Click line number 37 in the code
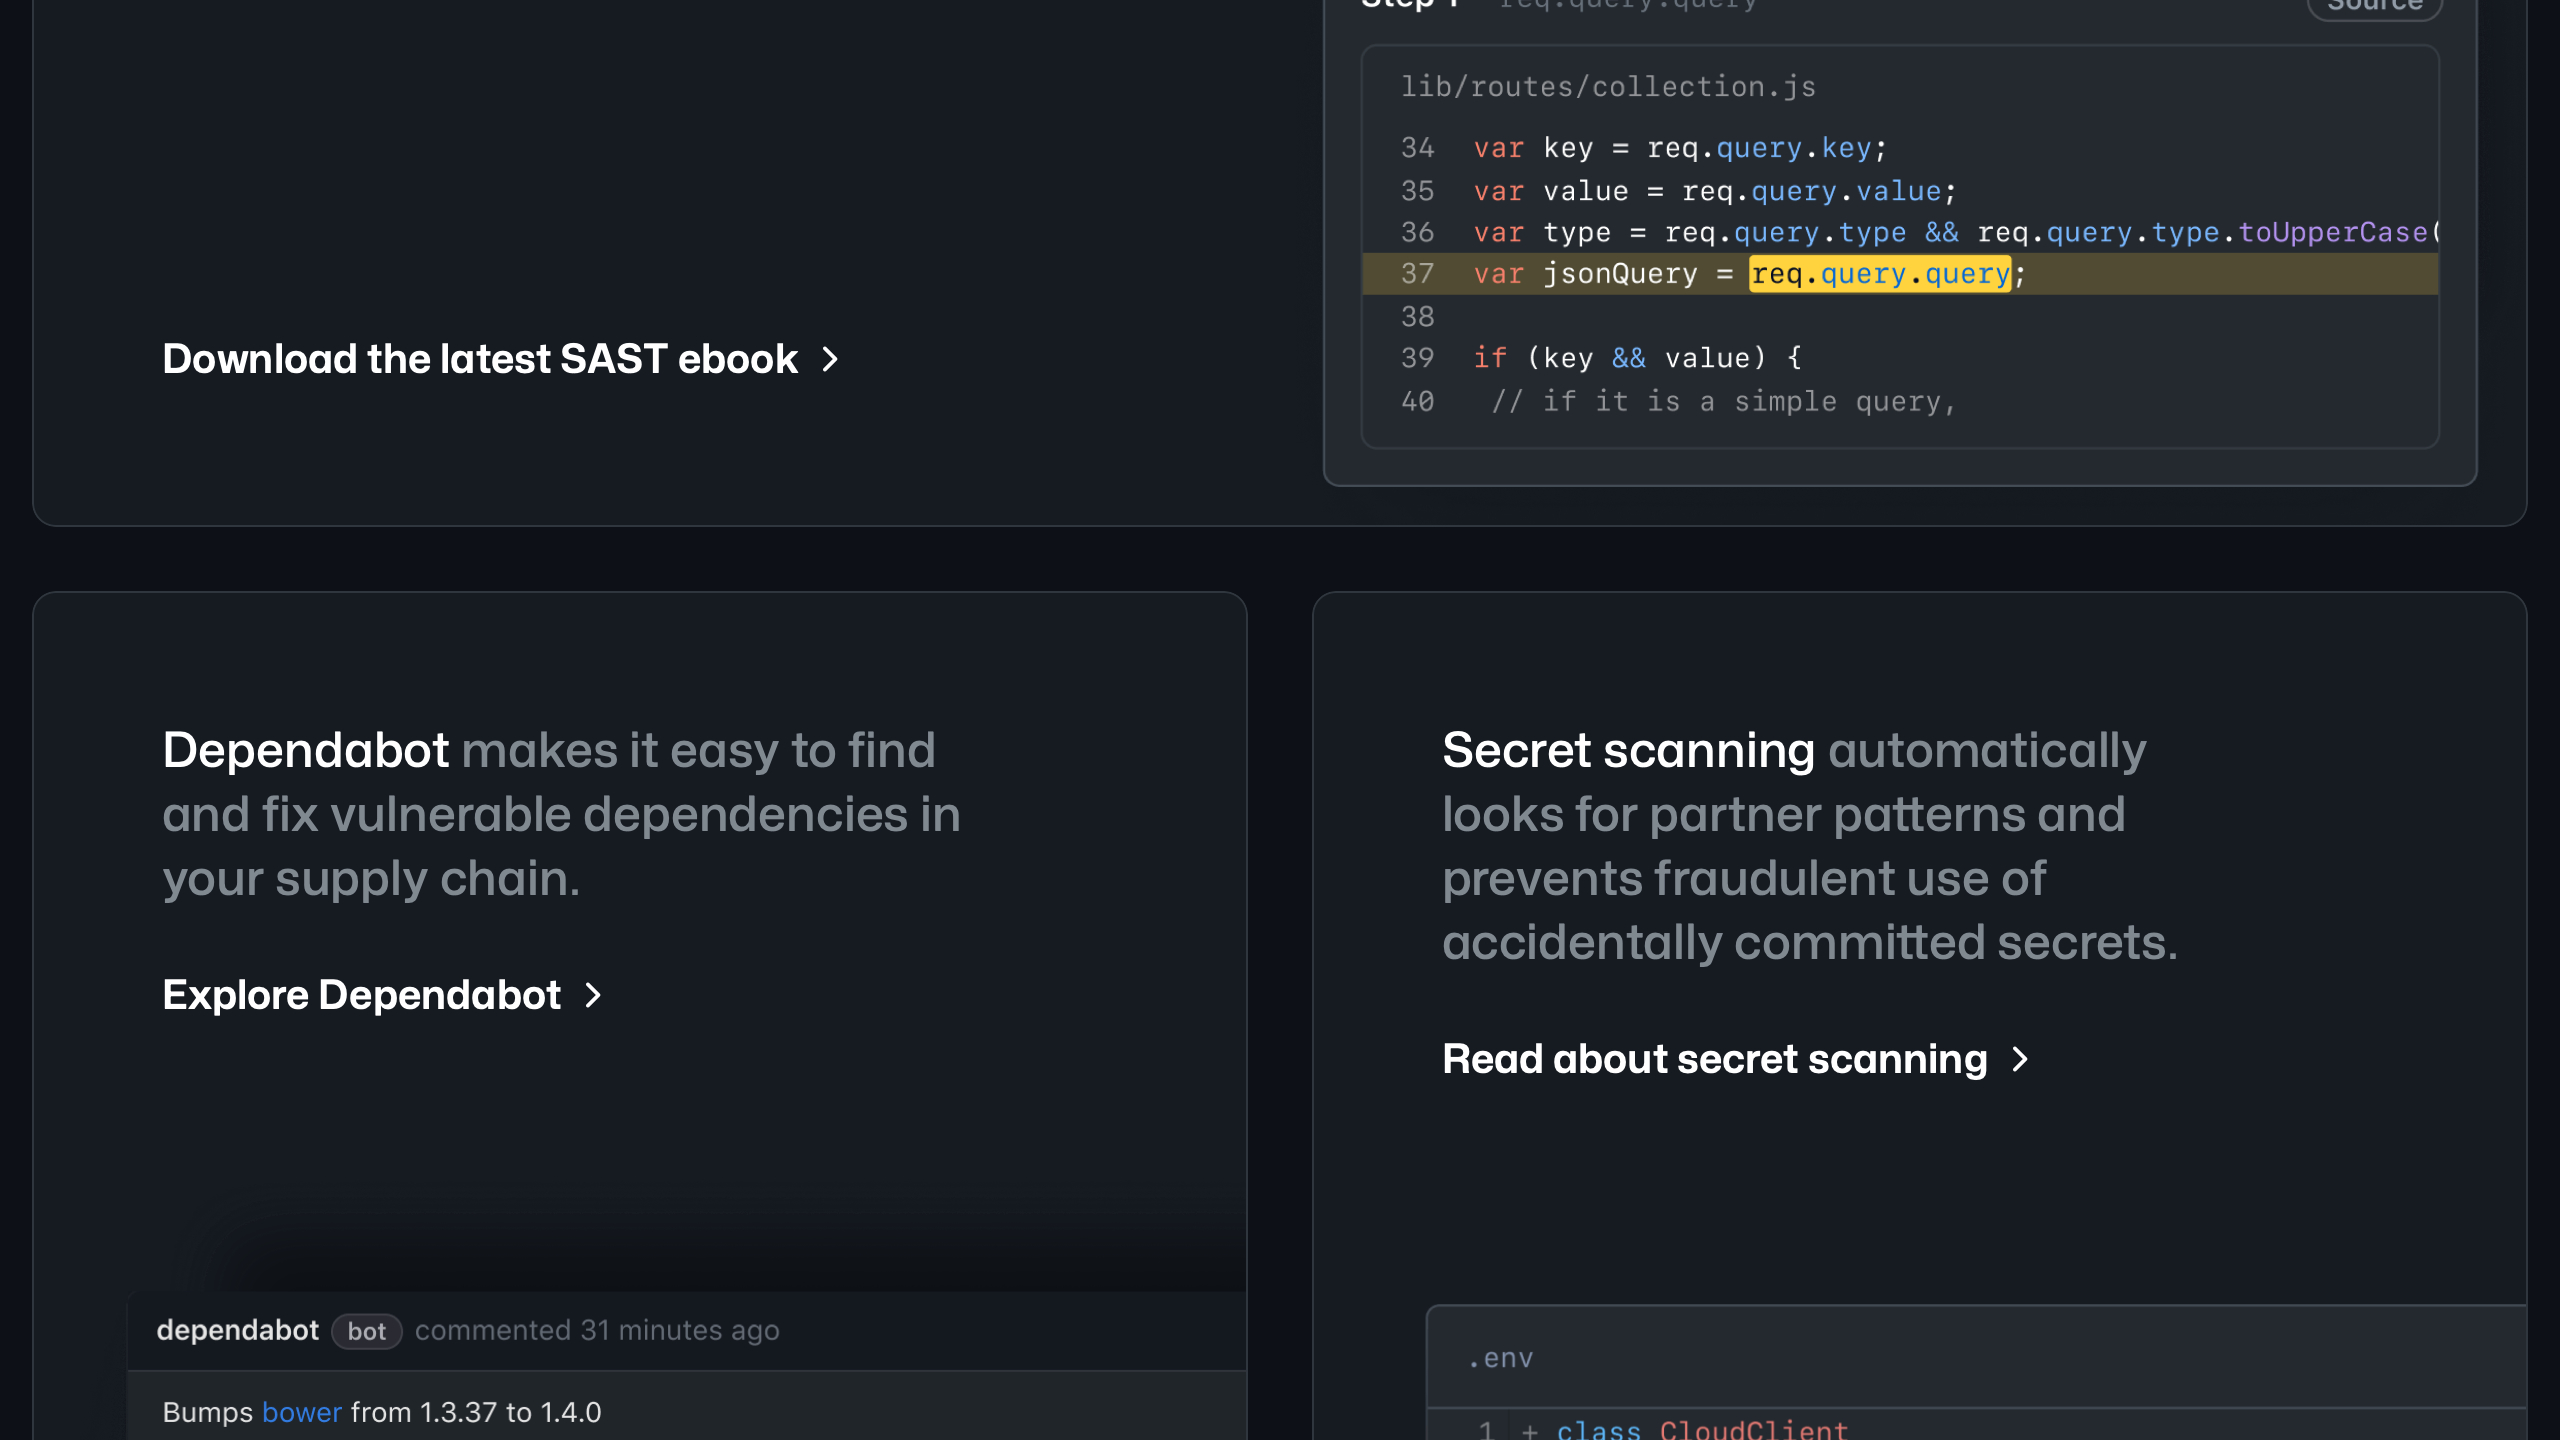 (1418, 274)
